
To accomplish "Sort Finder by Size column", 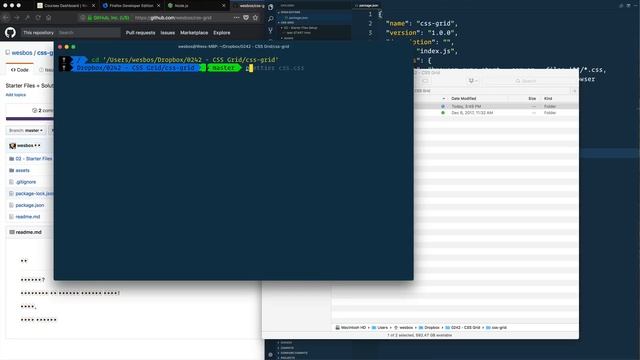I will point(532,99).
